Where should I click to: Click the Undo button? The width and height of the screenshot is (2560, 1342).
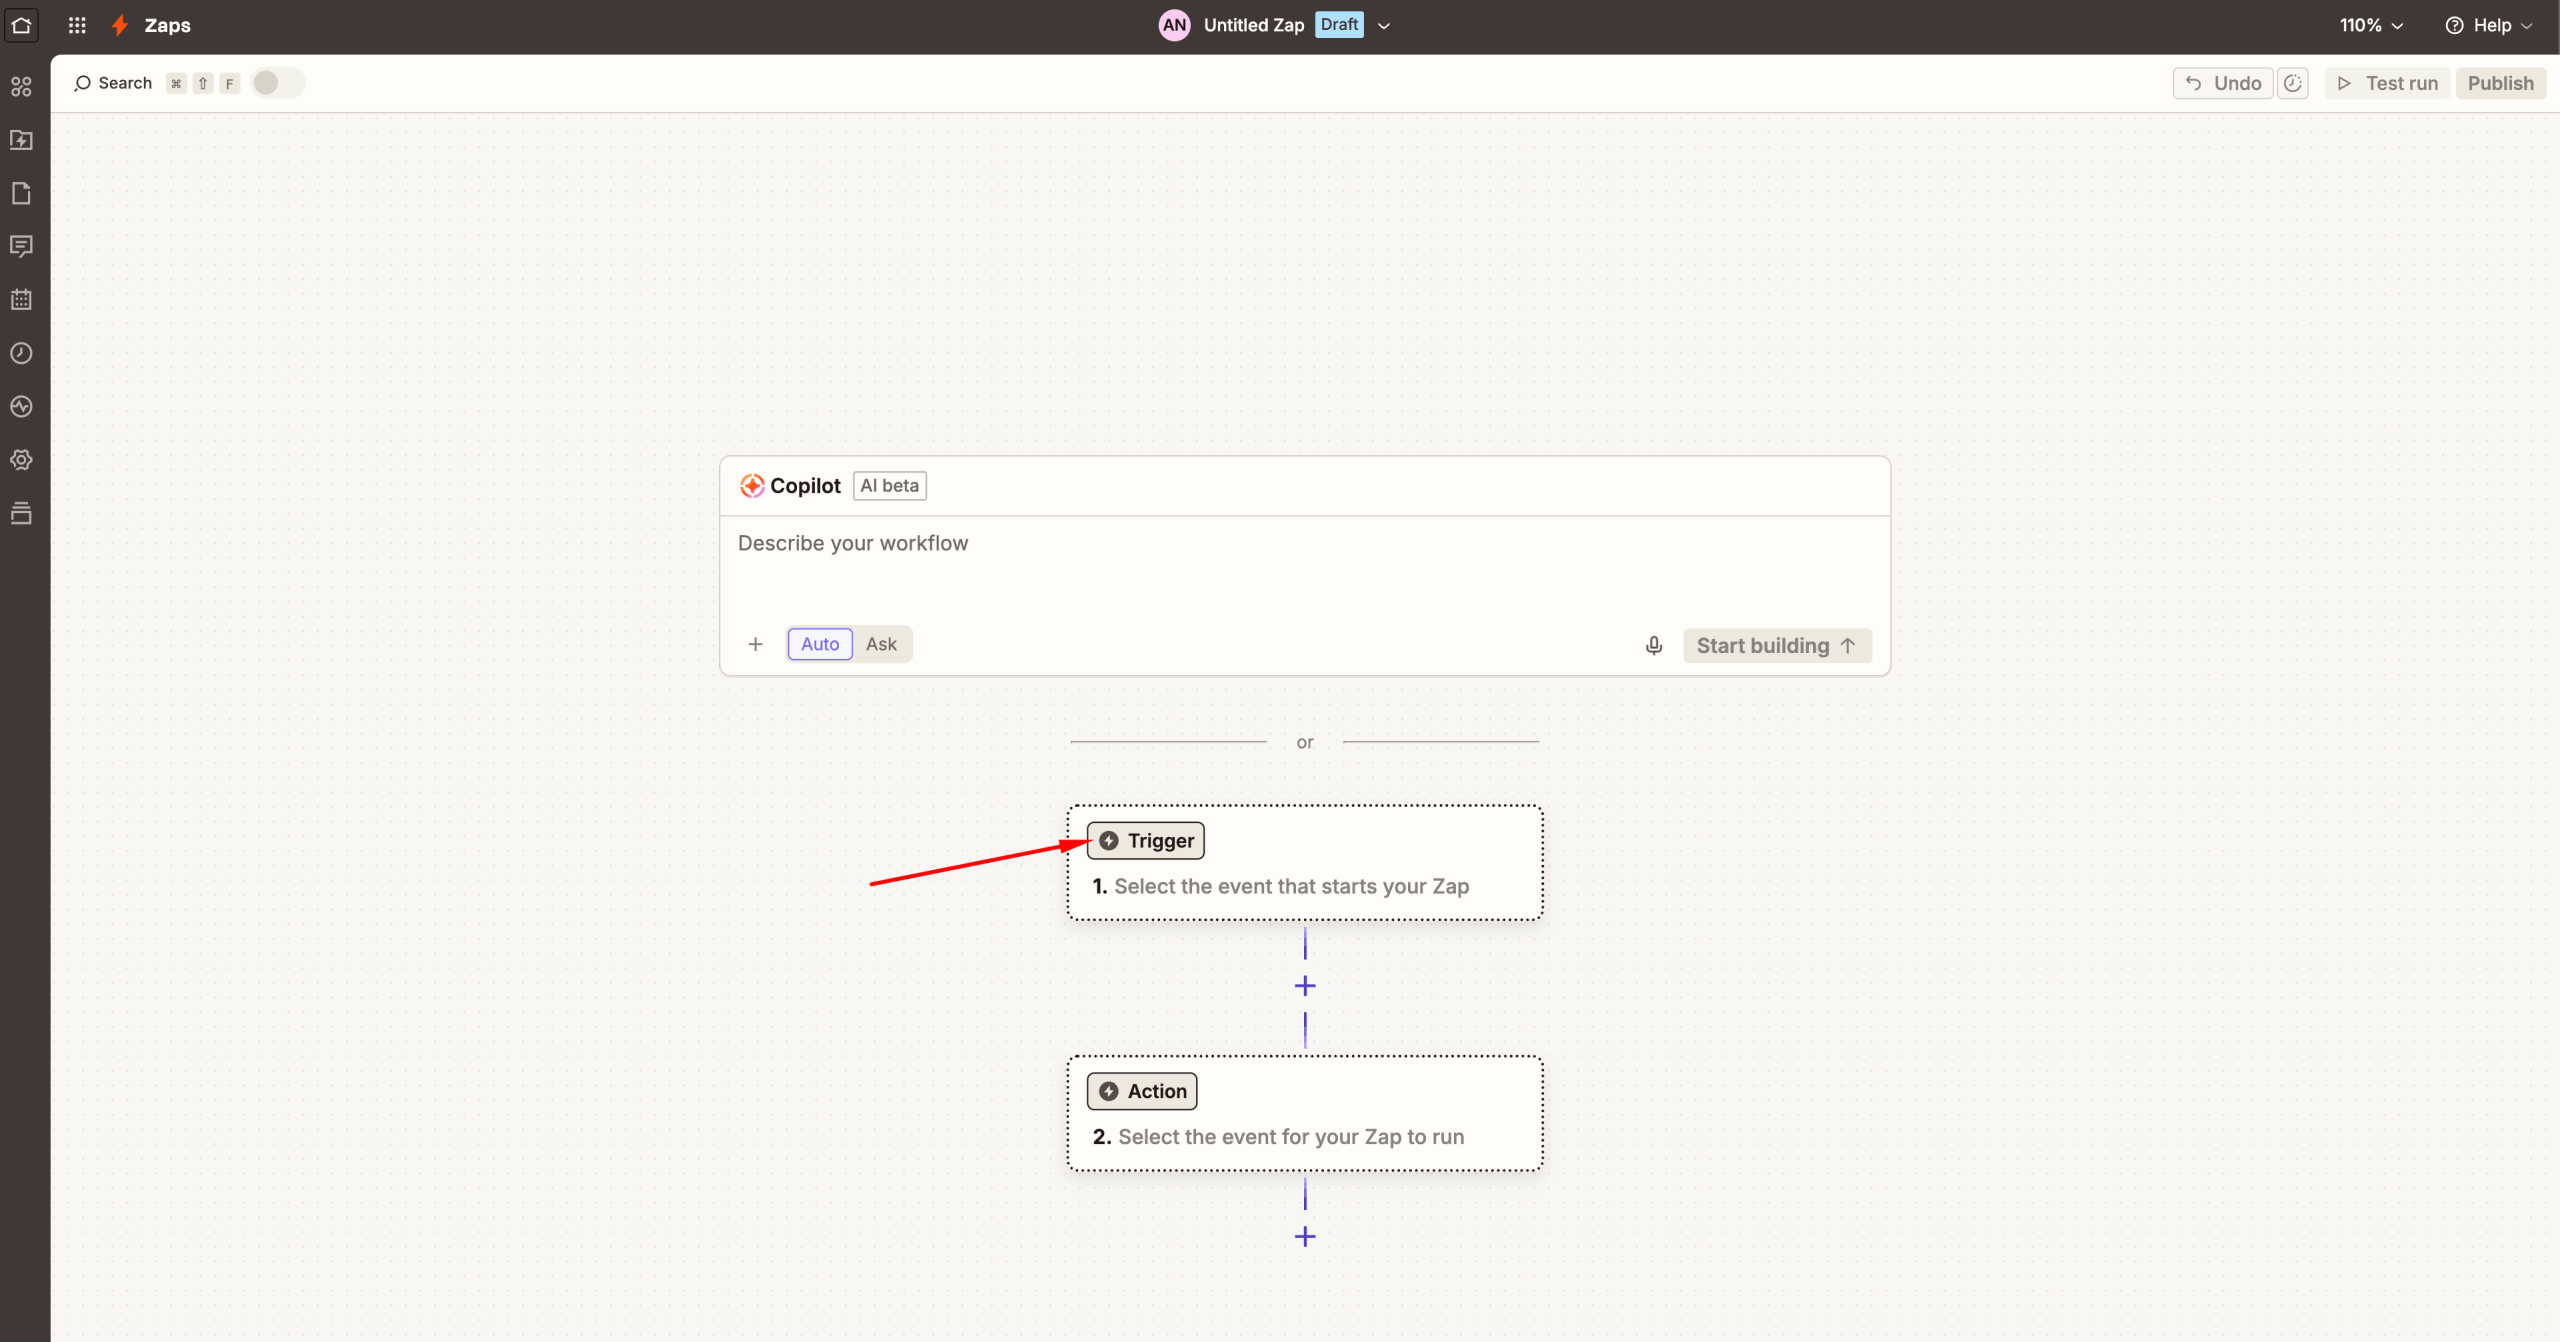tap(2224, 83)
